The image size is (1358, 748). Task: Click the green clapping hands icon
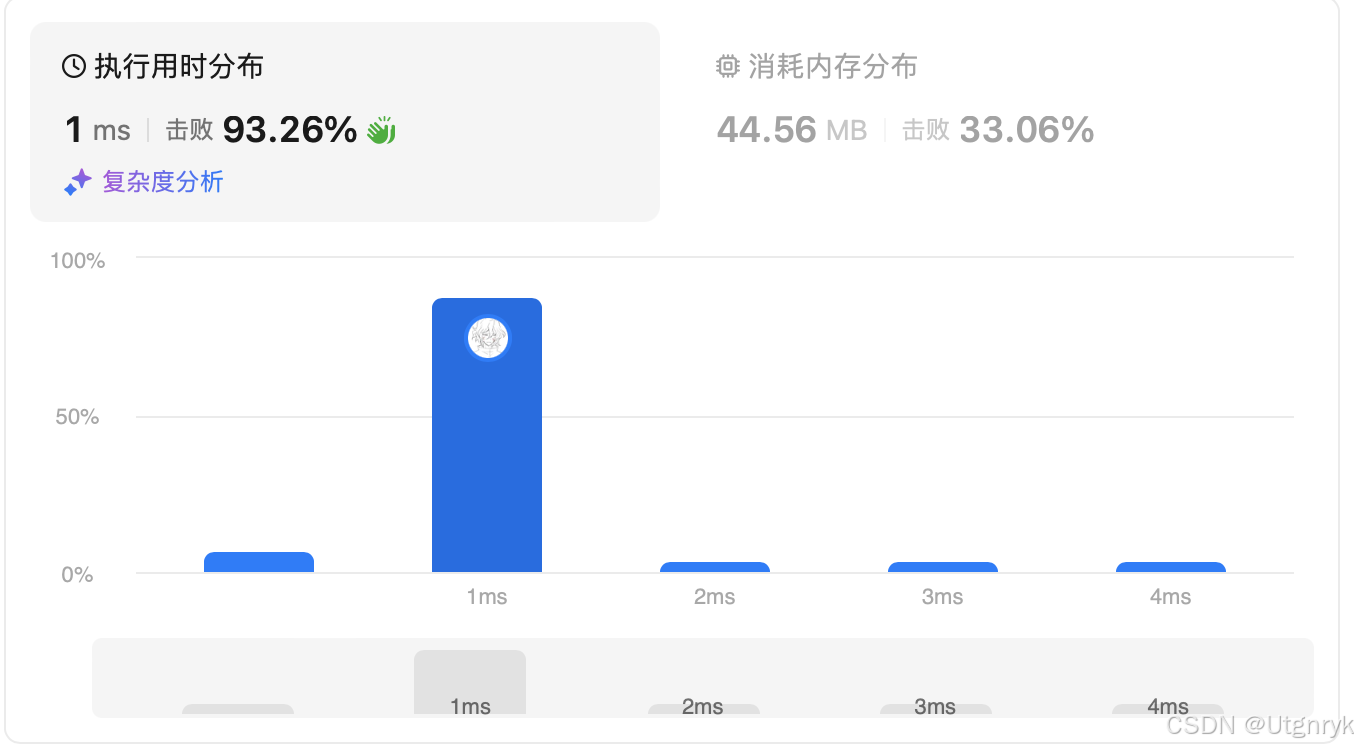pyautogui.click(x=381, y=130)
